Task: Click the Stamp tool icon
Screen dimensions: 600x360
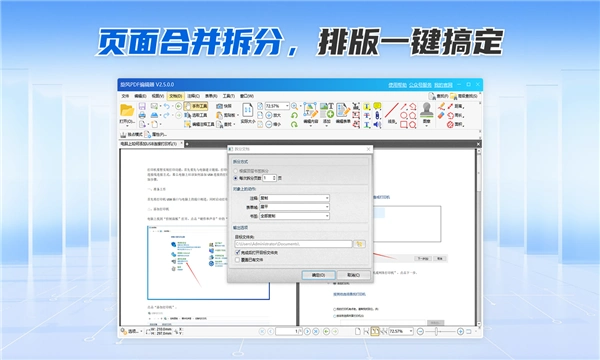Action: (x=426, y=110)
